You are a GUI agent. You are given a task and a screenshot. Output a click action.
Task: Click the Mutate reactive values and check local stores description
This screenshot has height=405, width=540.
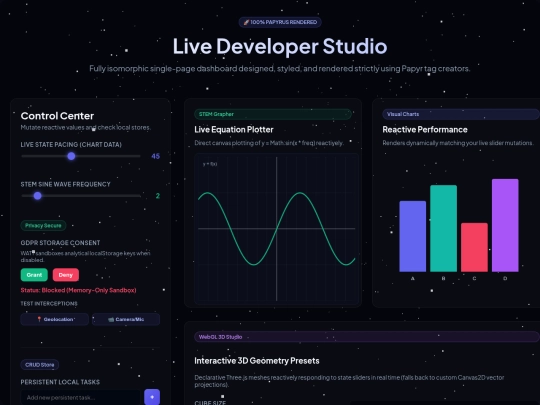(86, 127)
